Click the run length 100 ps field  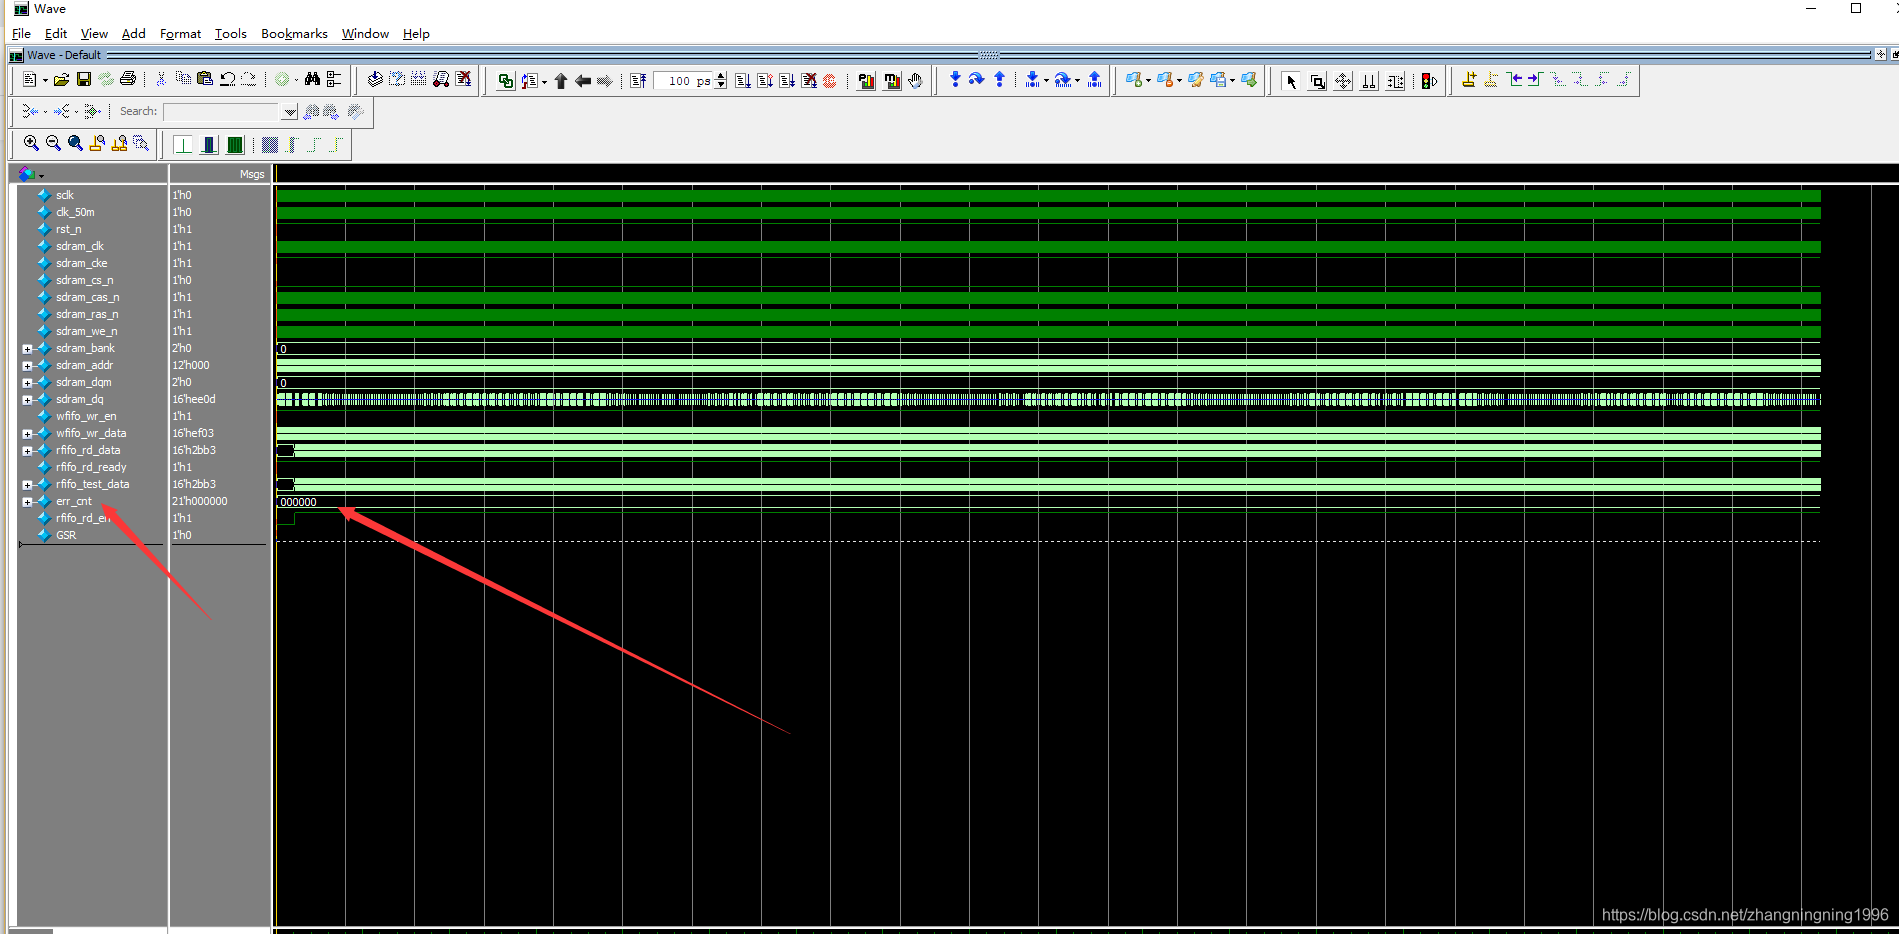pos(684,81)
